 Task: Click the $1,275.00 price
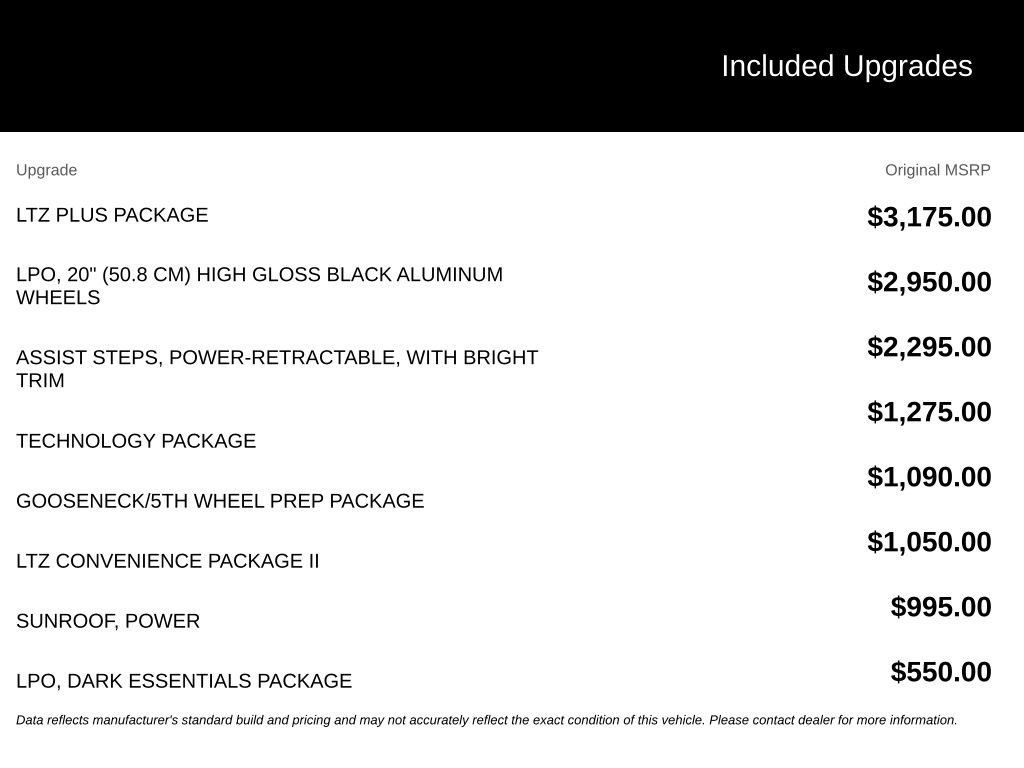[x=929, y=412]
